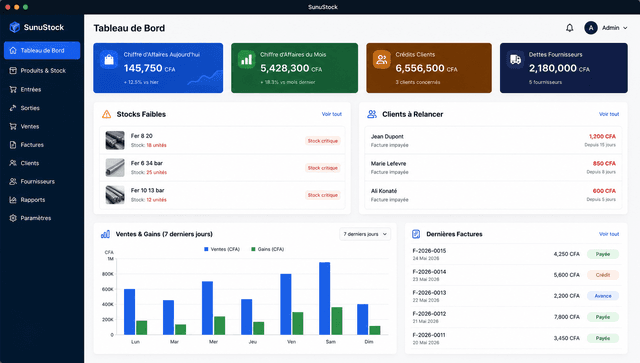This screenshot has height=363, width=640.
Task: Click the Ventes cart icon
Action: pos(13,127)
